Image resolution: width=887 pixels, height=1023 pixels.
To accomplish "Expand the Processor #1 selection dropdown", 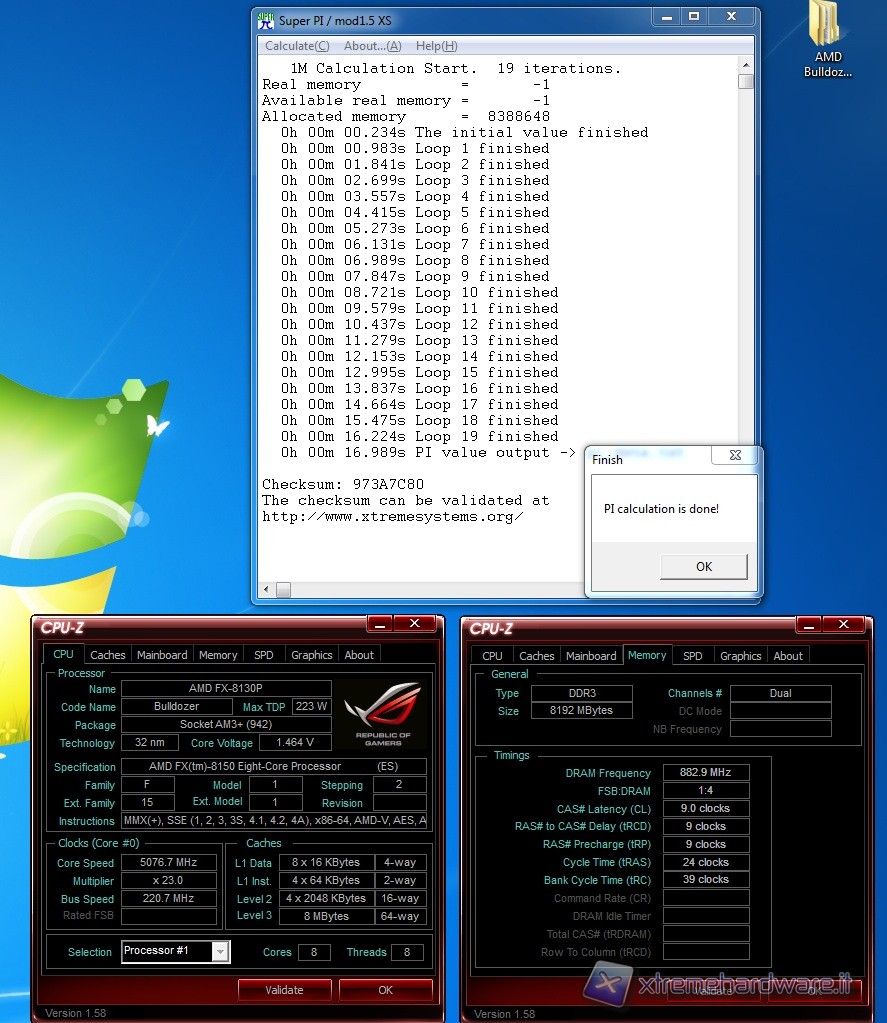I will pyautogui.click(x=219, y=951).
